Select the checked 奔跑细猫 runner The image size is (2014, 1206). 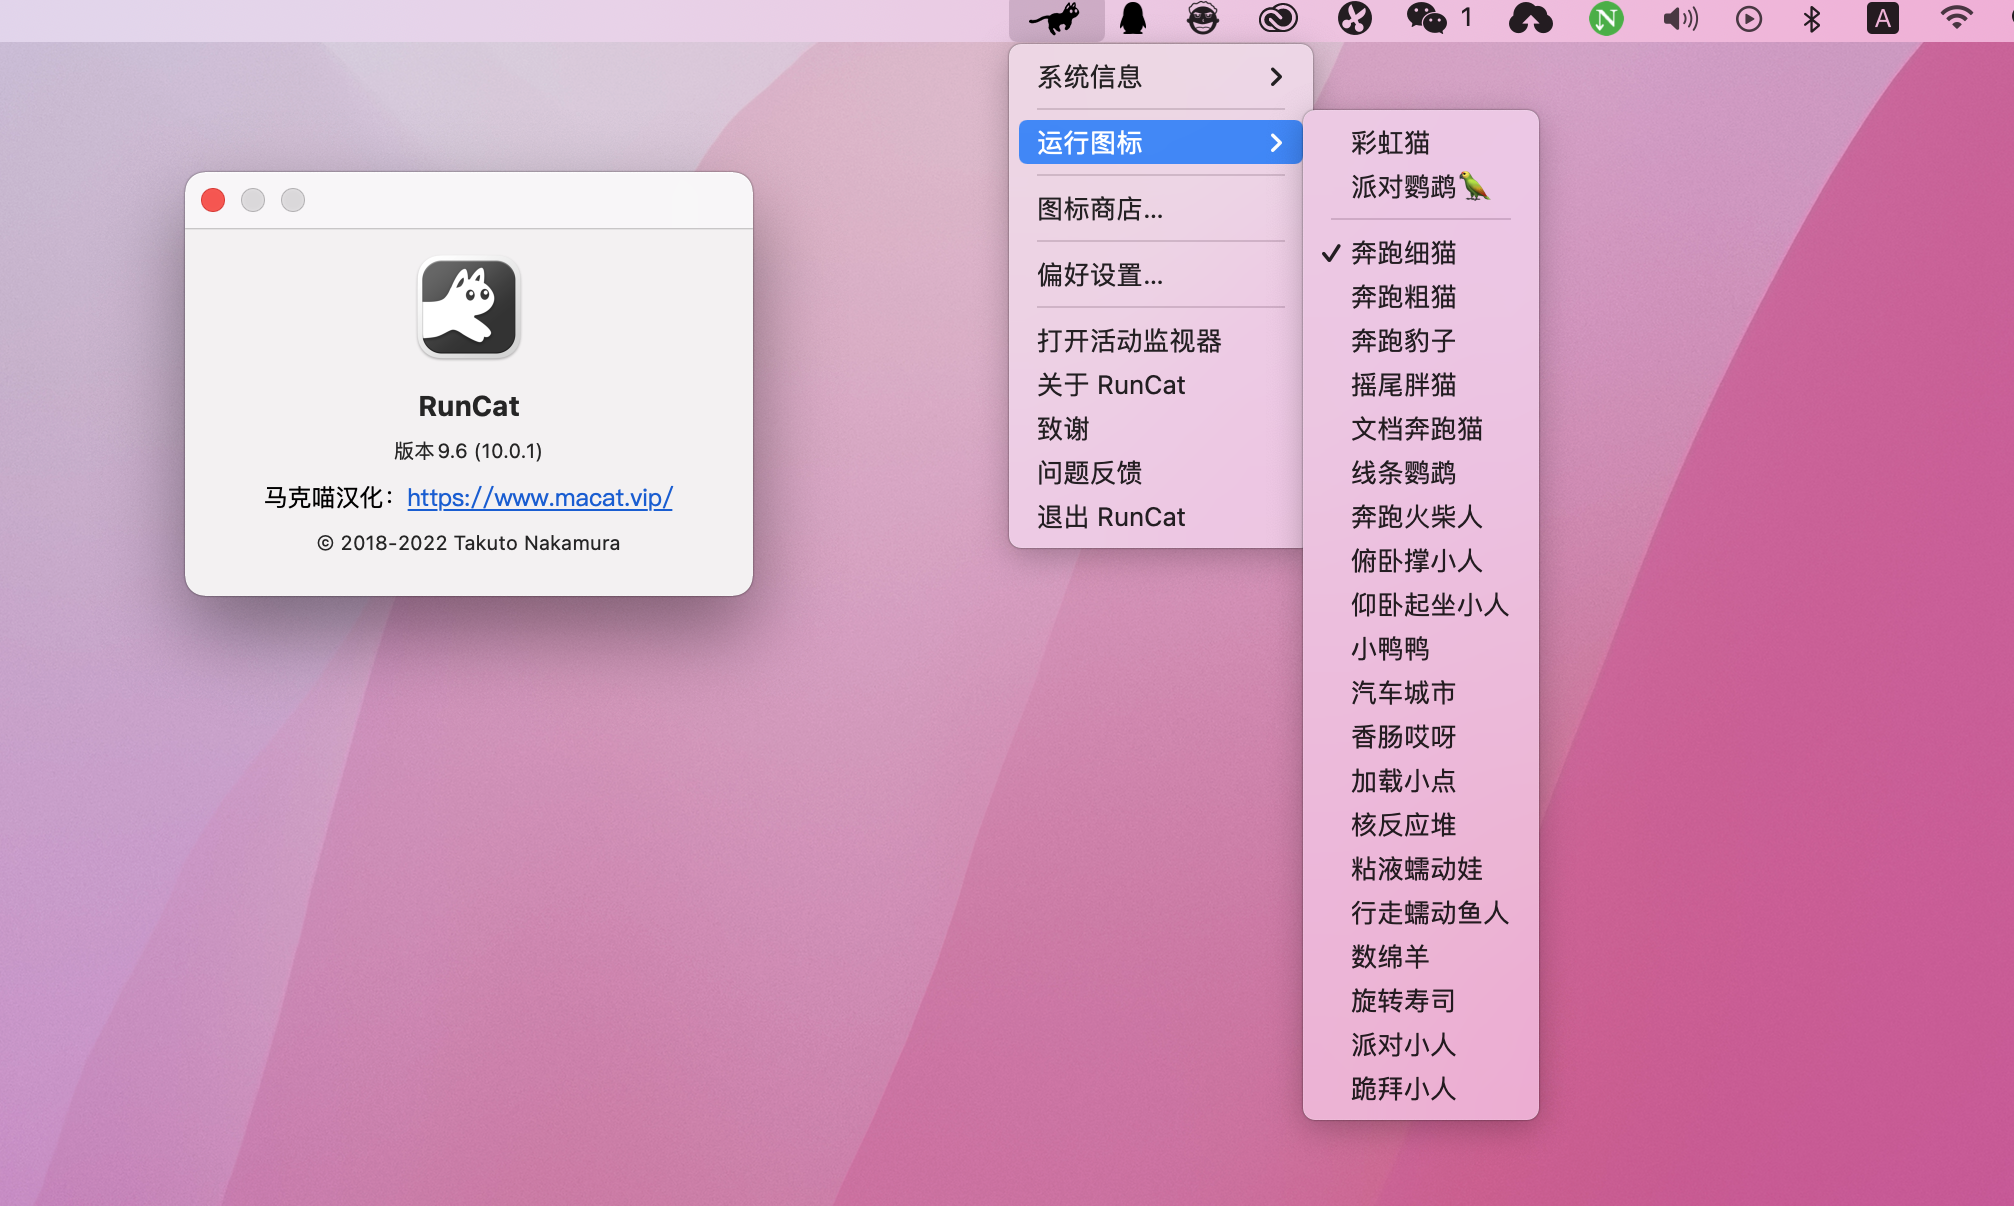1403,253
